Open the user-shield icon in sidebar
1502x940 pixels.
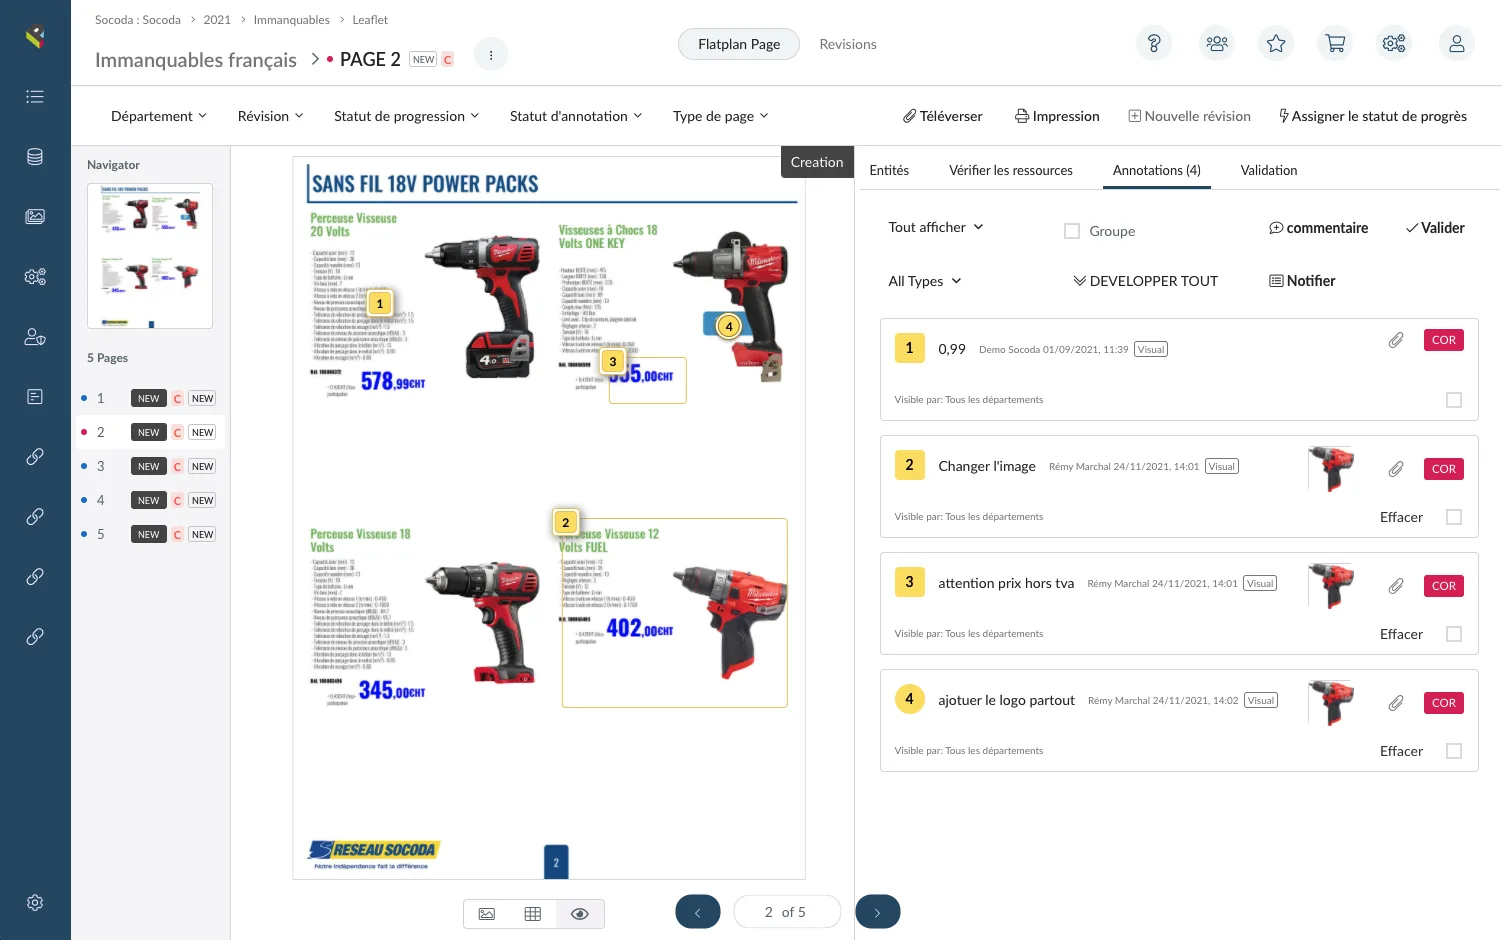pyautogui.click(x=35, y=337)
